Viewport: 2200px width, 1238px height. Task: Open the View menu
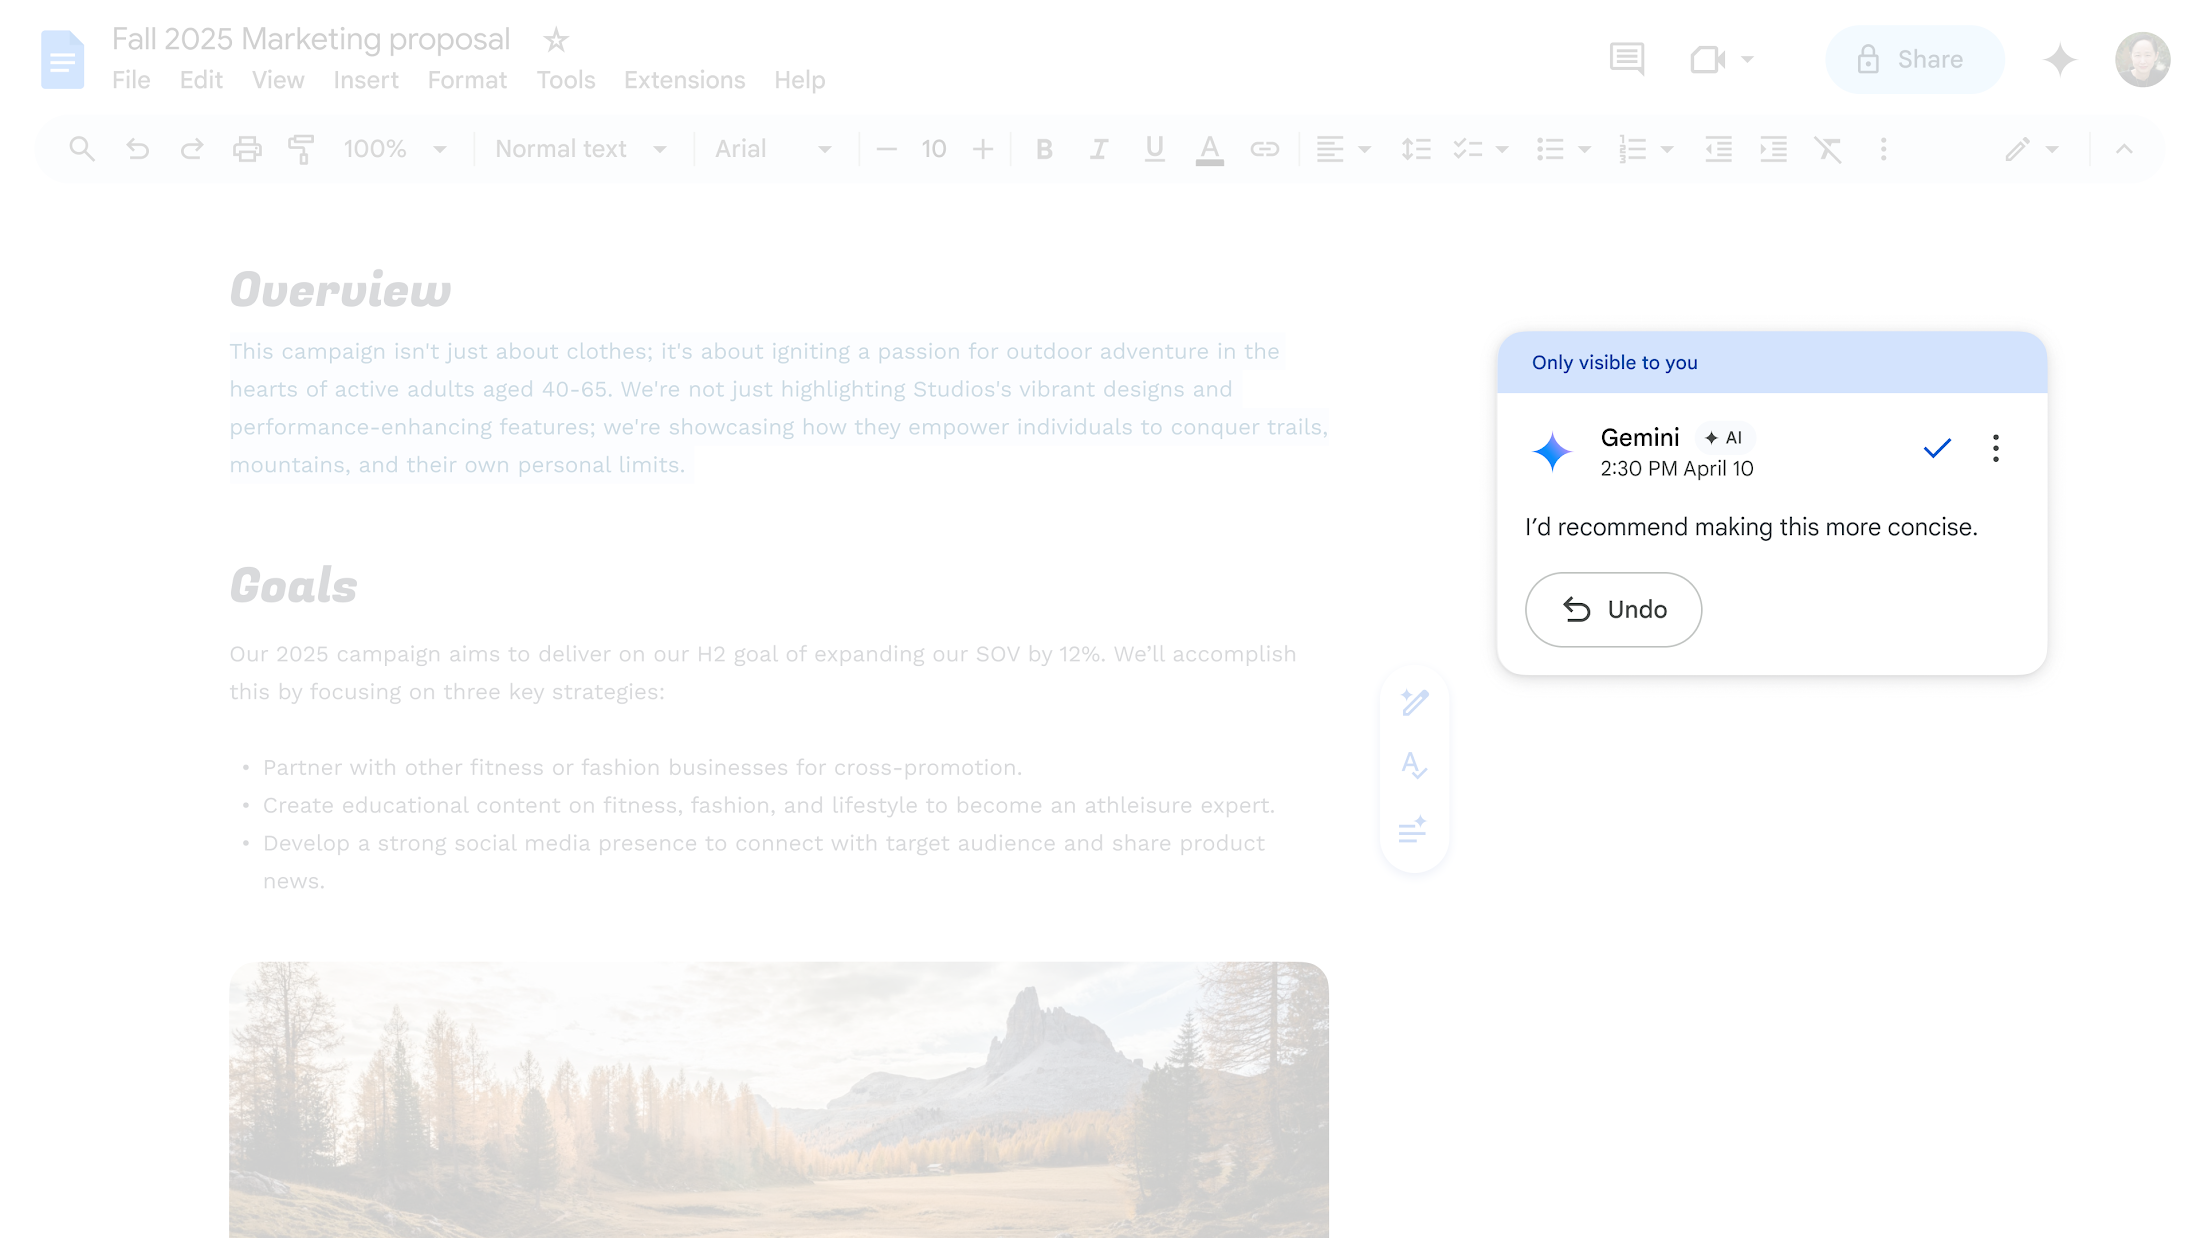pyautogui.click(x=278, y=80)
